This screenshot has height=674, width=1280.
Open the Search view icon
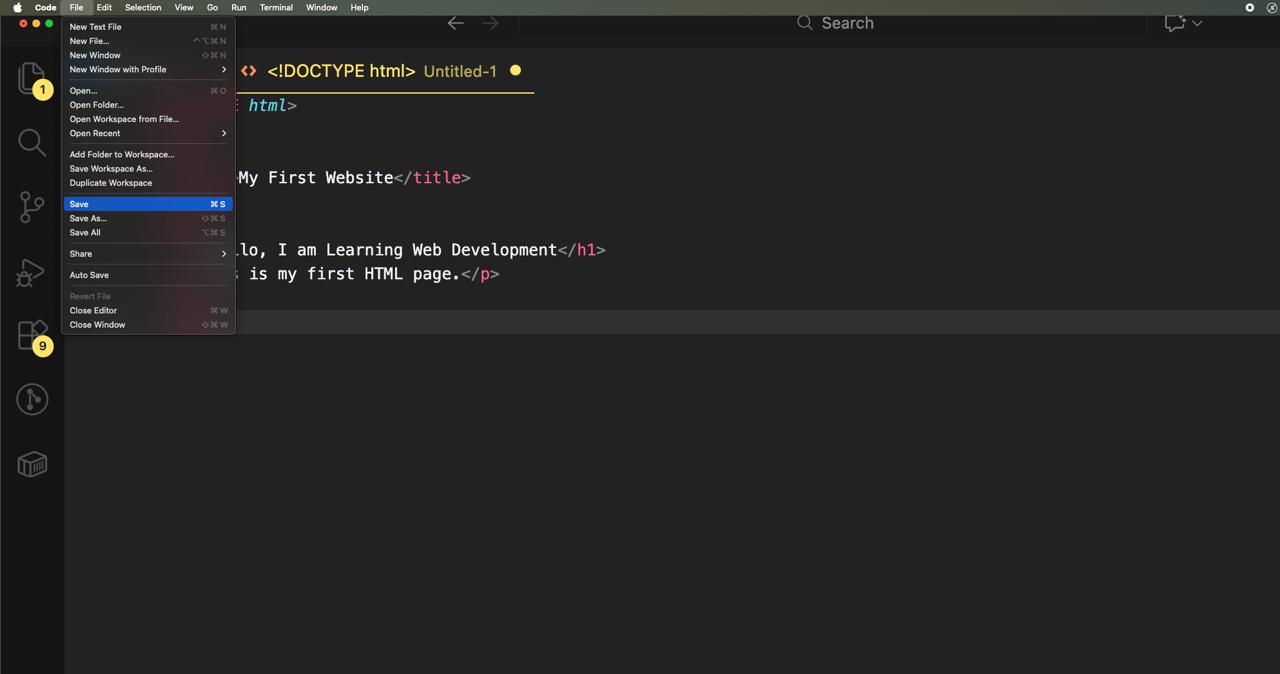(x=32, y=142)
